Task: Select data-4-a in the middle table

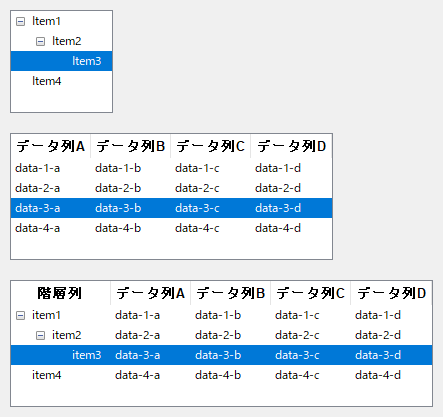Action: [38, 228]
